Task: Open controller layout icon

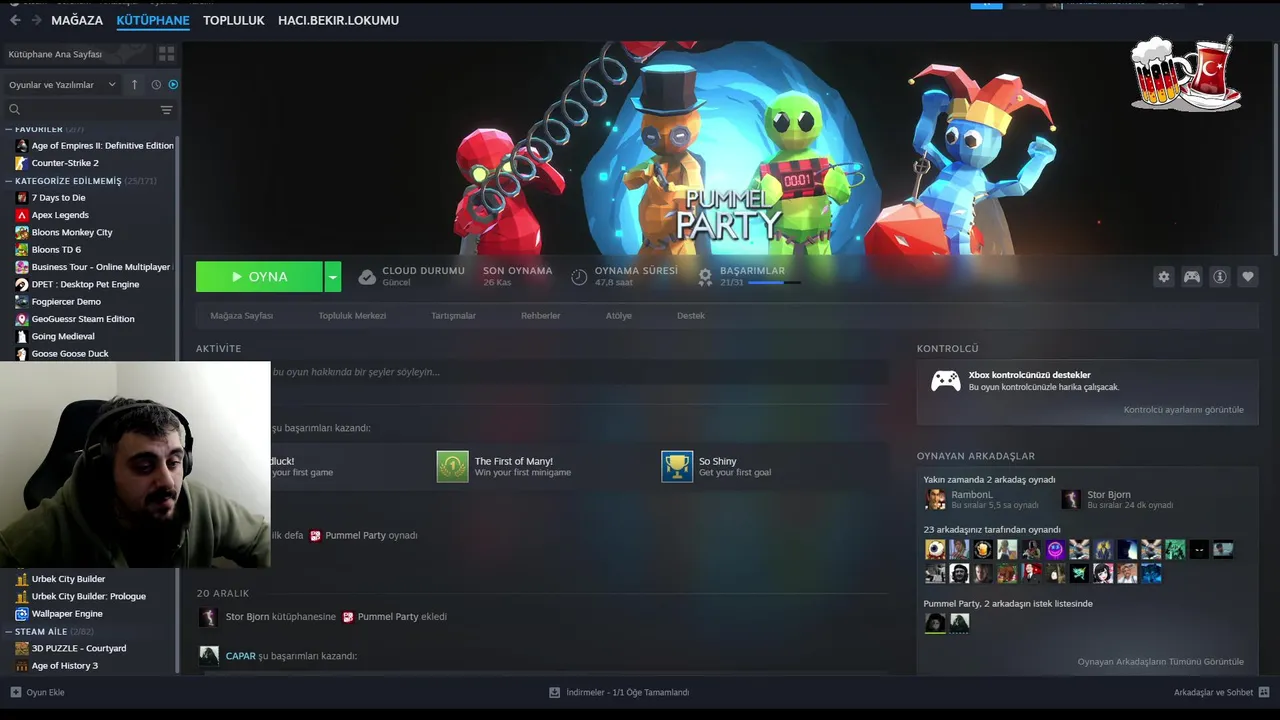Action: coord(1192,277)
